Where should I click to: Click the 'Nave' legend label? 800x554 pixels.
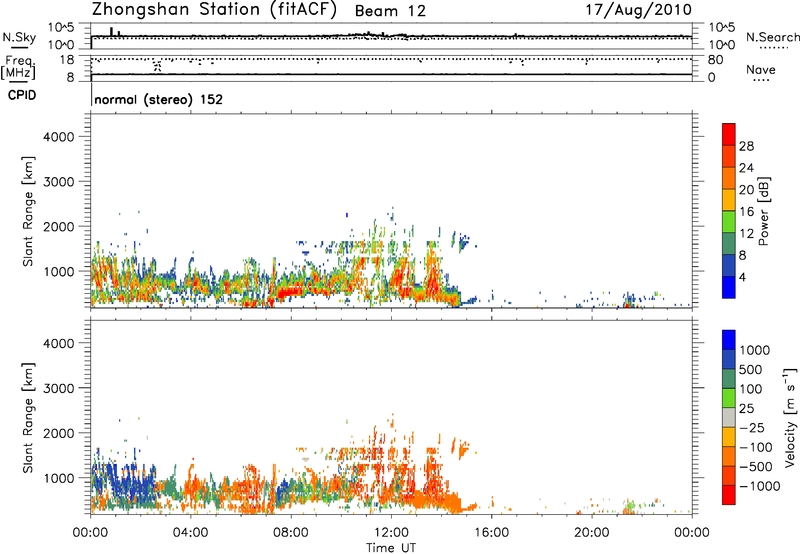[761, 69]
